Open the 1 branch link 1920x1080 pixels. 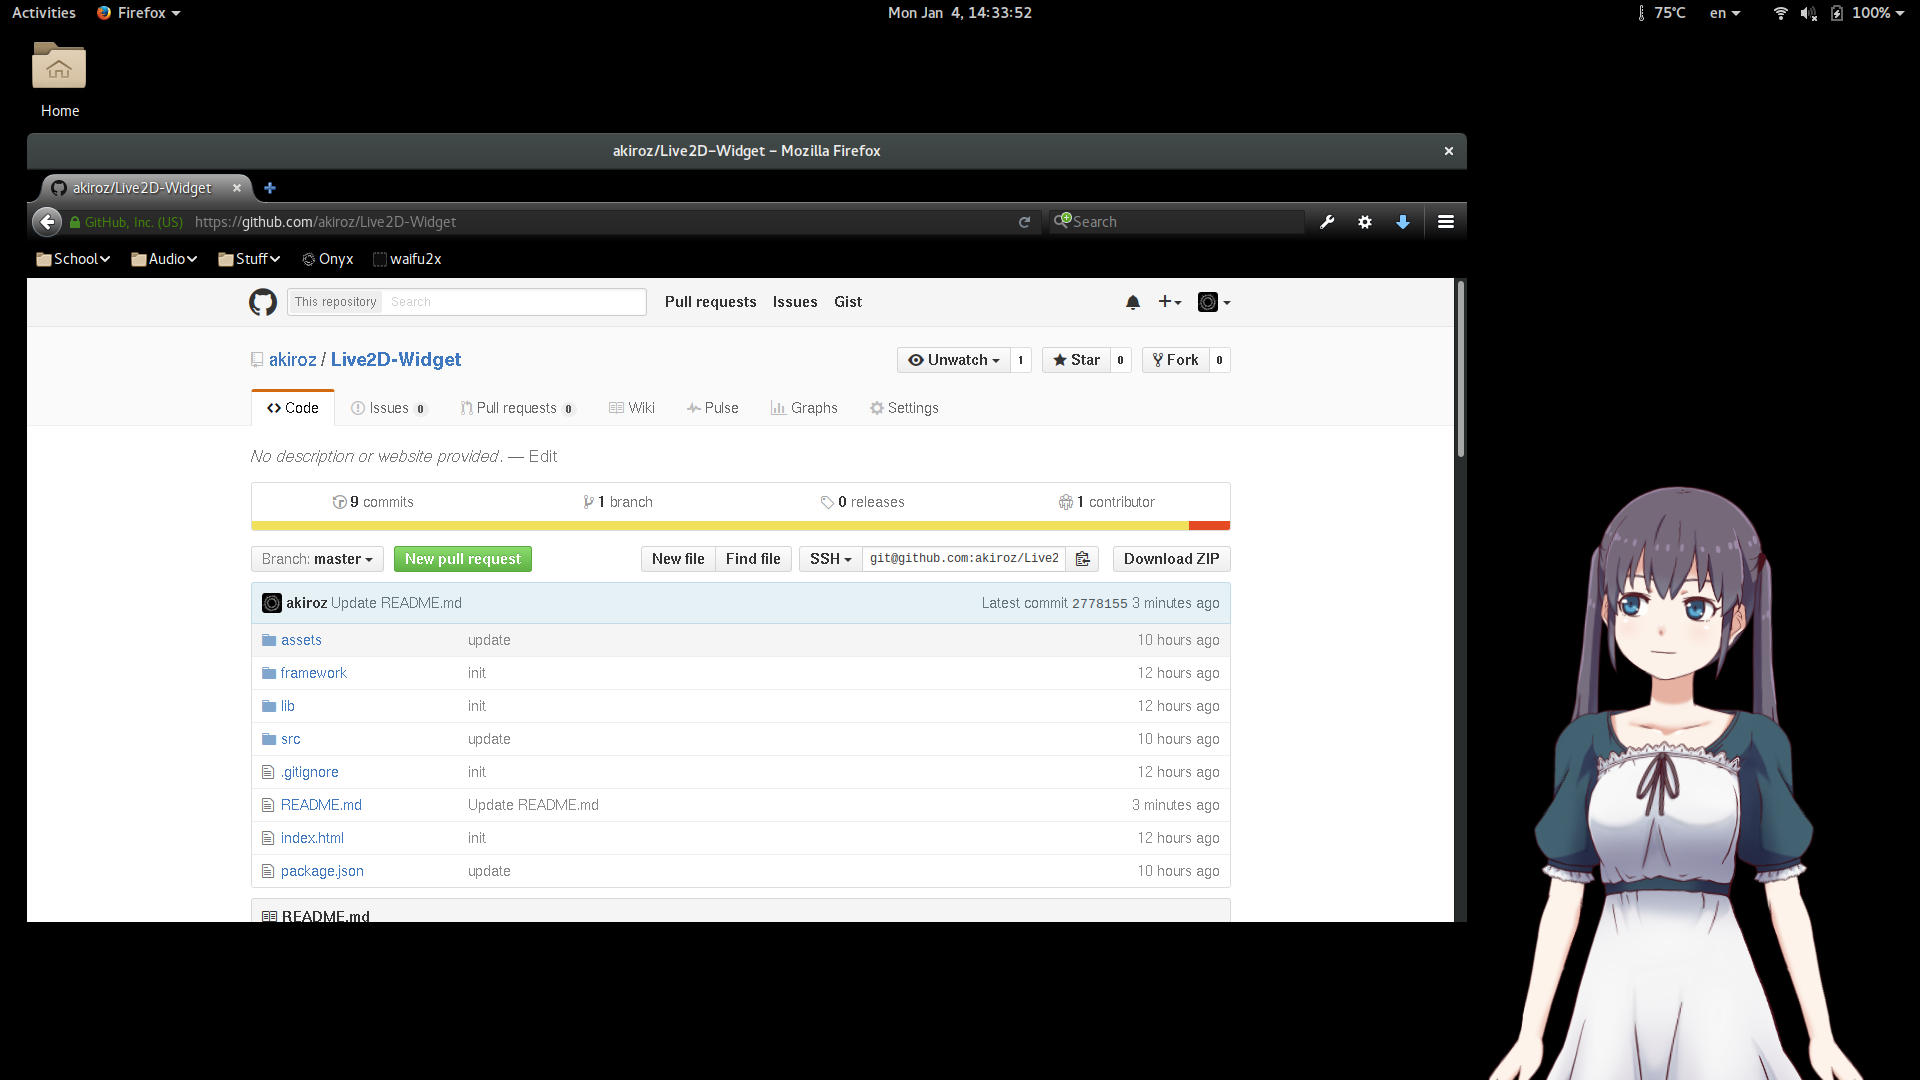[x=618, y=502]
